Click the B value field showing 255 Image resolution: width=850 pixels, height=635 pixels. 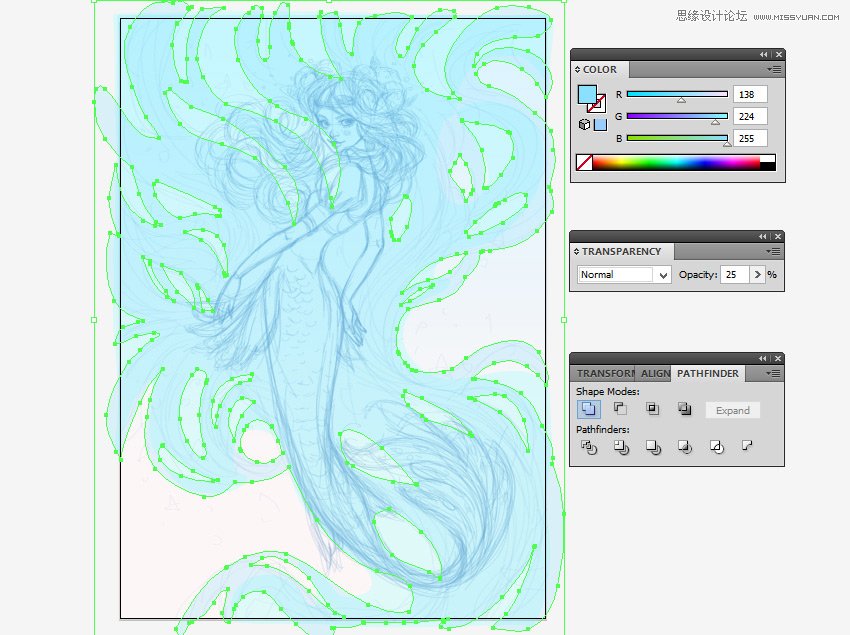750,138
